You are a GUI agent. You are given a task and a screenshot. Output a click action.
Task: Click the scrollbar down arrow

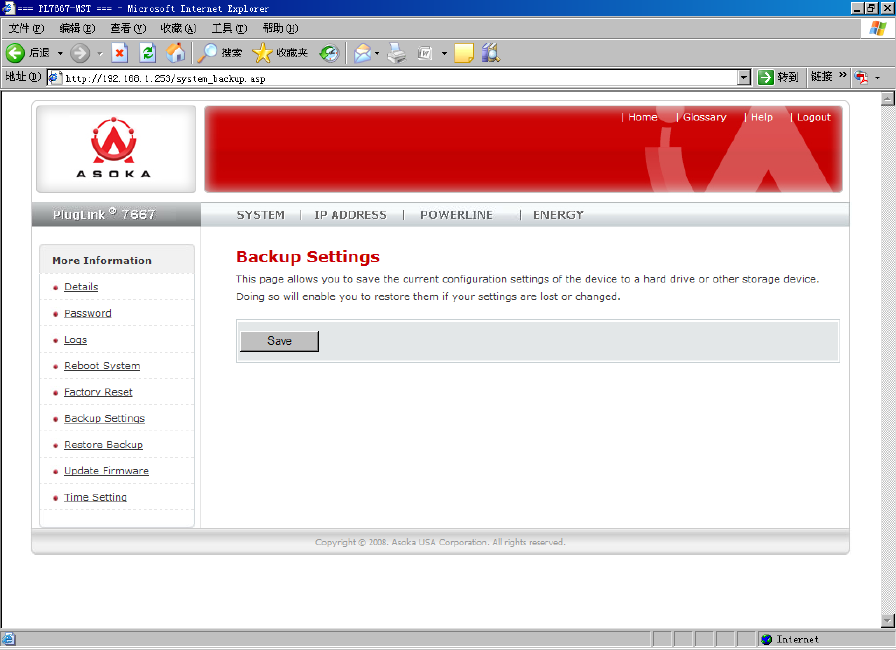[x=887, y=620]
